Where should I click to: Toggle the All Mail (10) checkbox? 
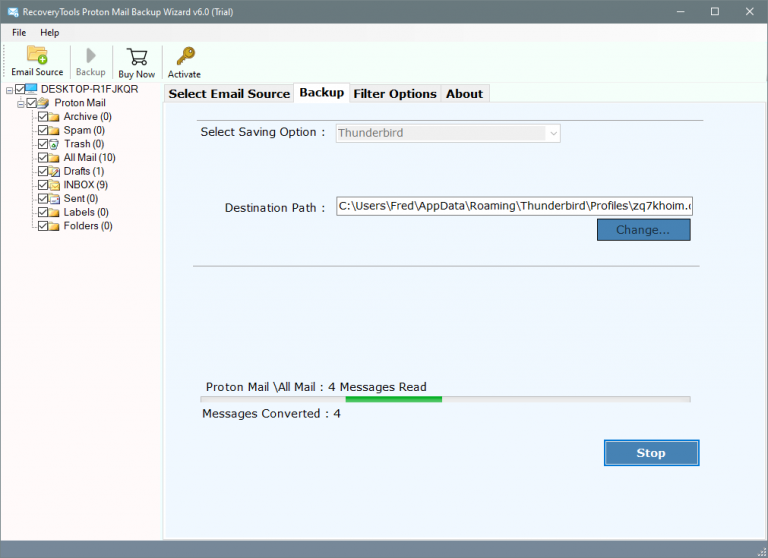[43, 158]
